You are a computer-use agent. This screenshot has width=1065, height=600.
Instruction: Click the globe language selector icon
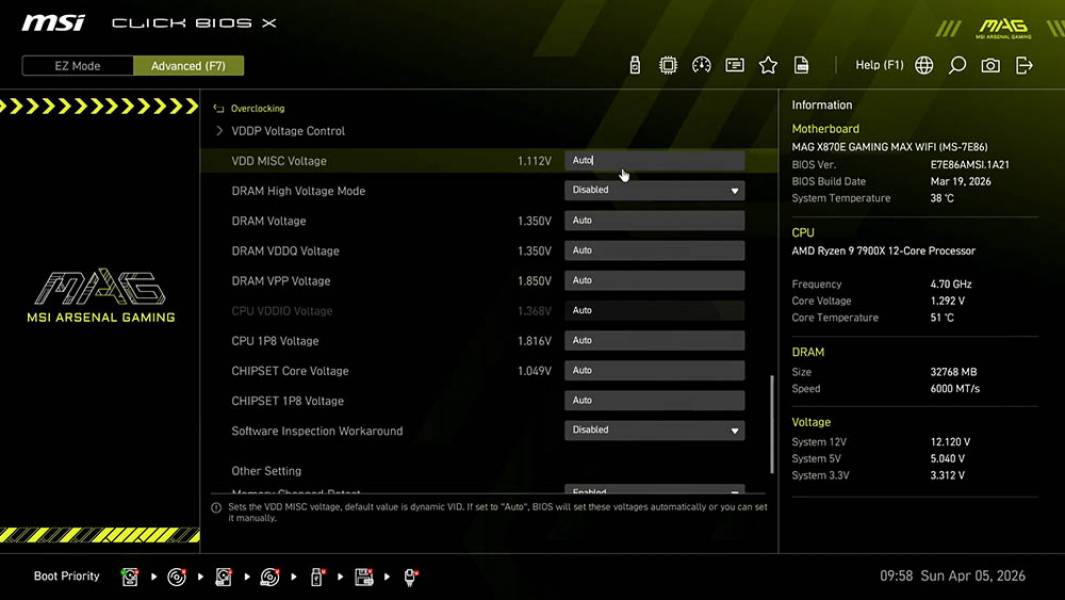pyautogui.click(x=923, y=64)
